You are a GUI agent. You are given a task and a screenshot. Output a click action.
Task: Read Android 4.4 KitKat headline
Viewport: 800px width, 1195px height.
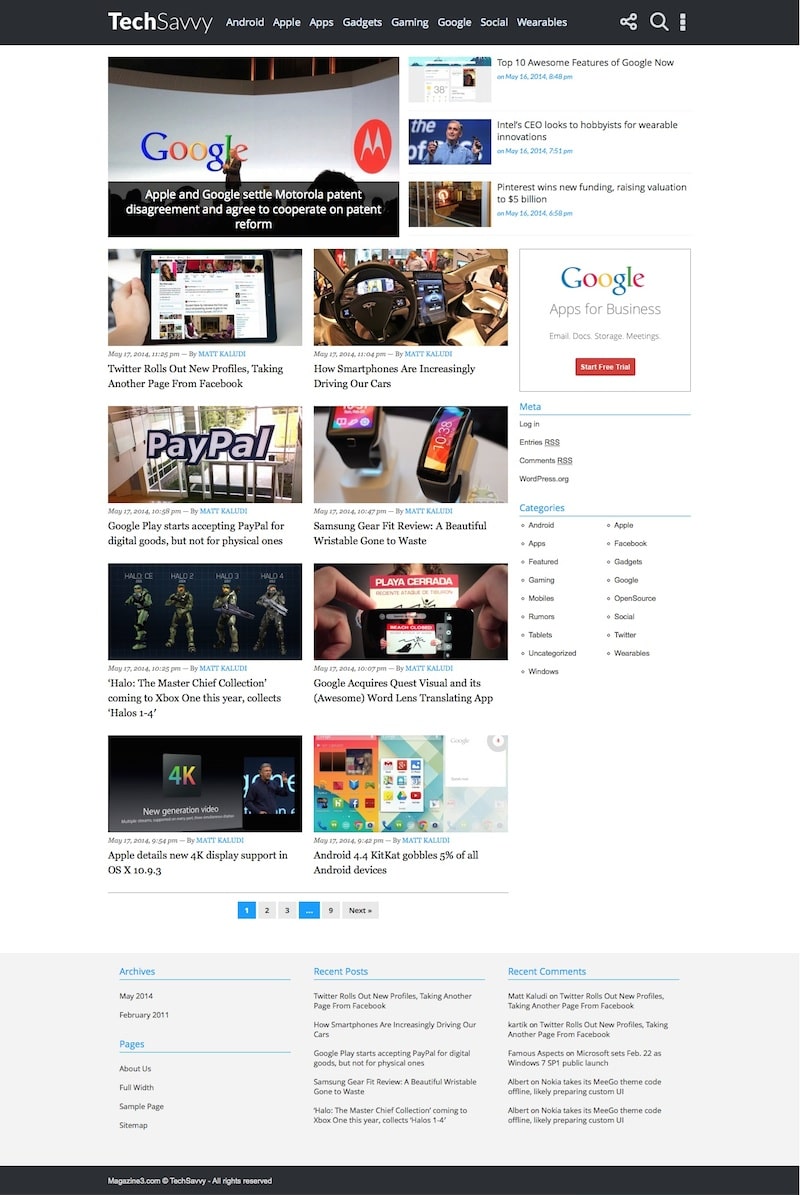[396, 862]
